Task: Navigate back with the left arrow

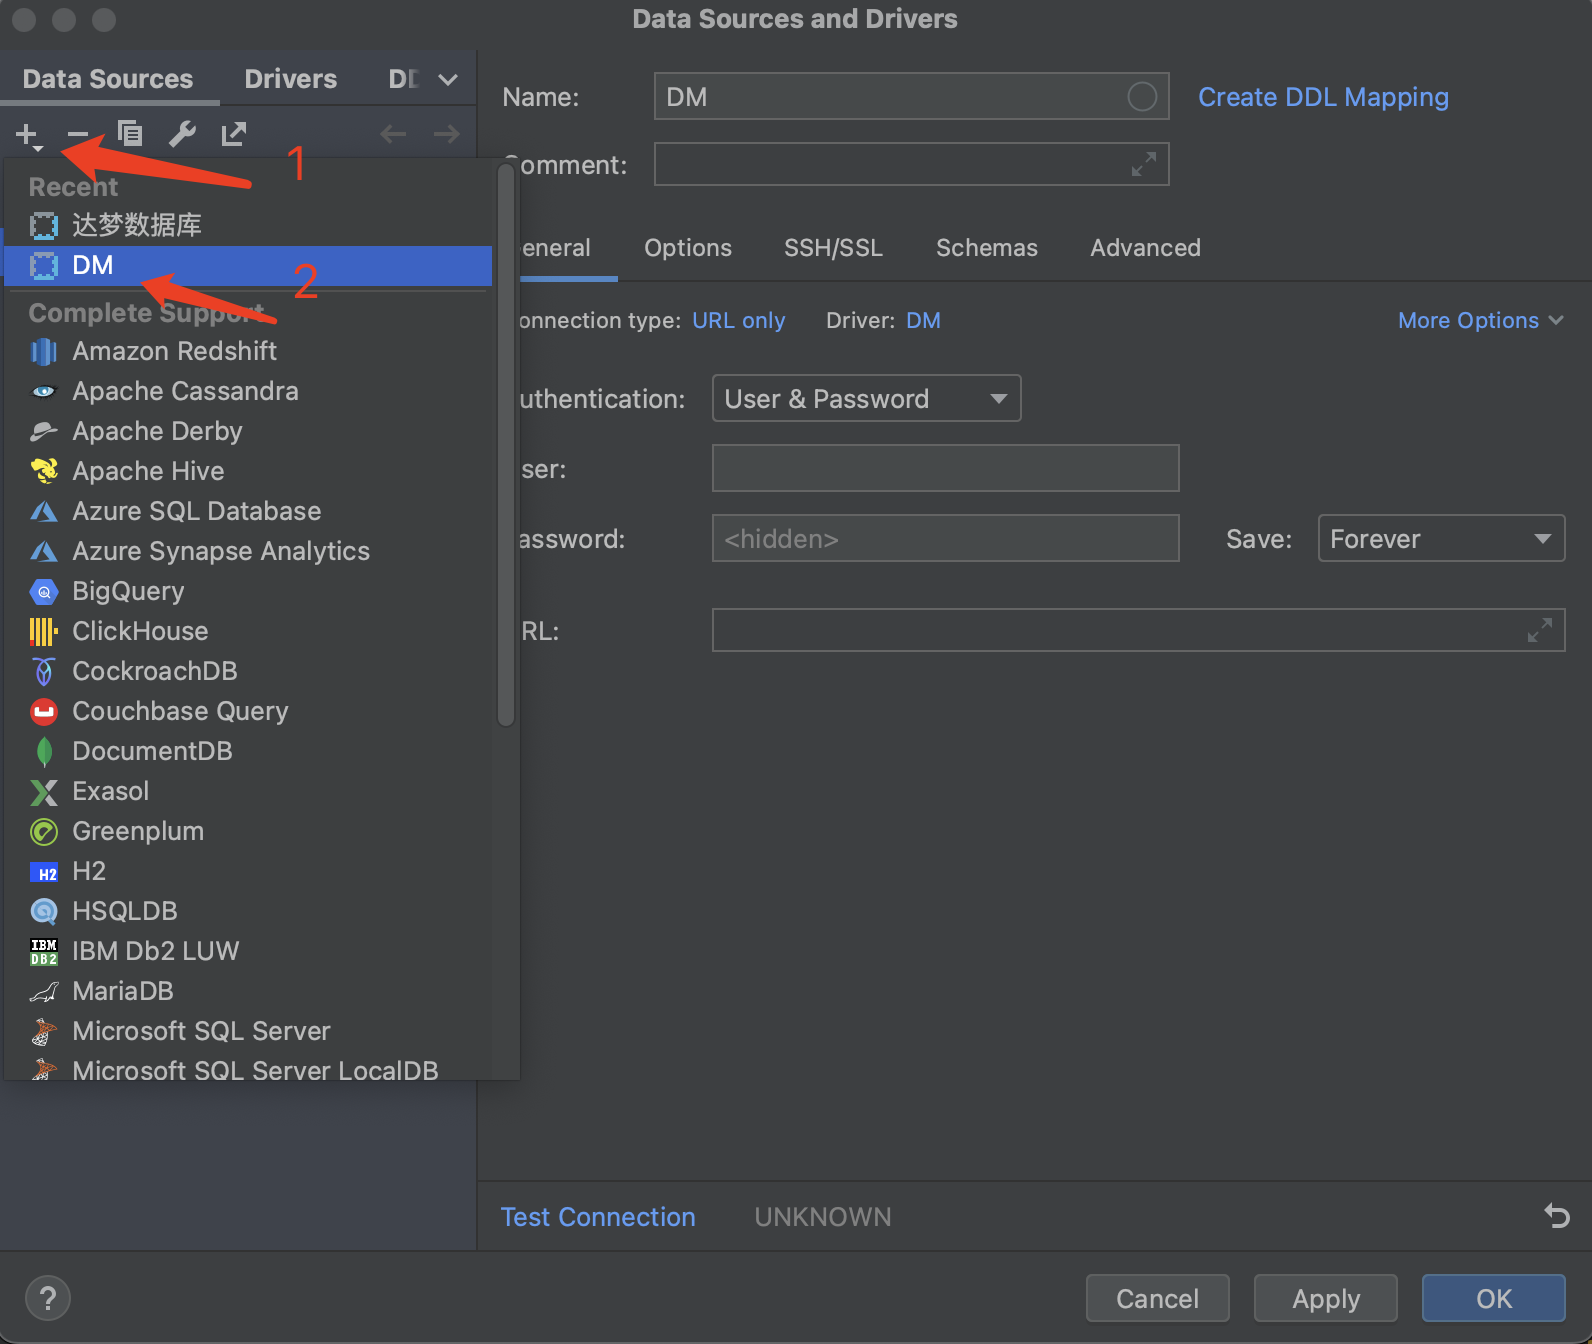Action: (x=393, y=134)
